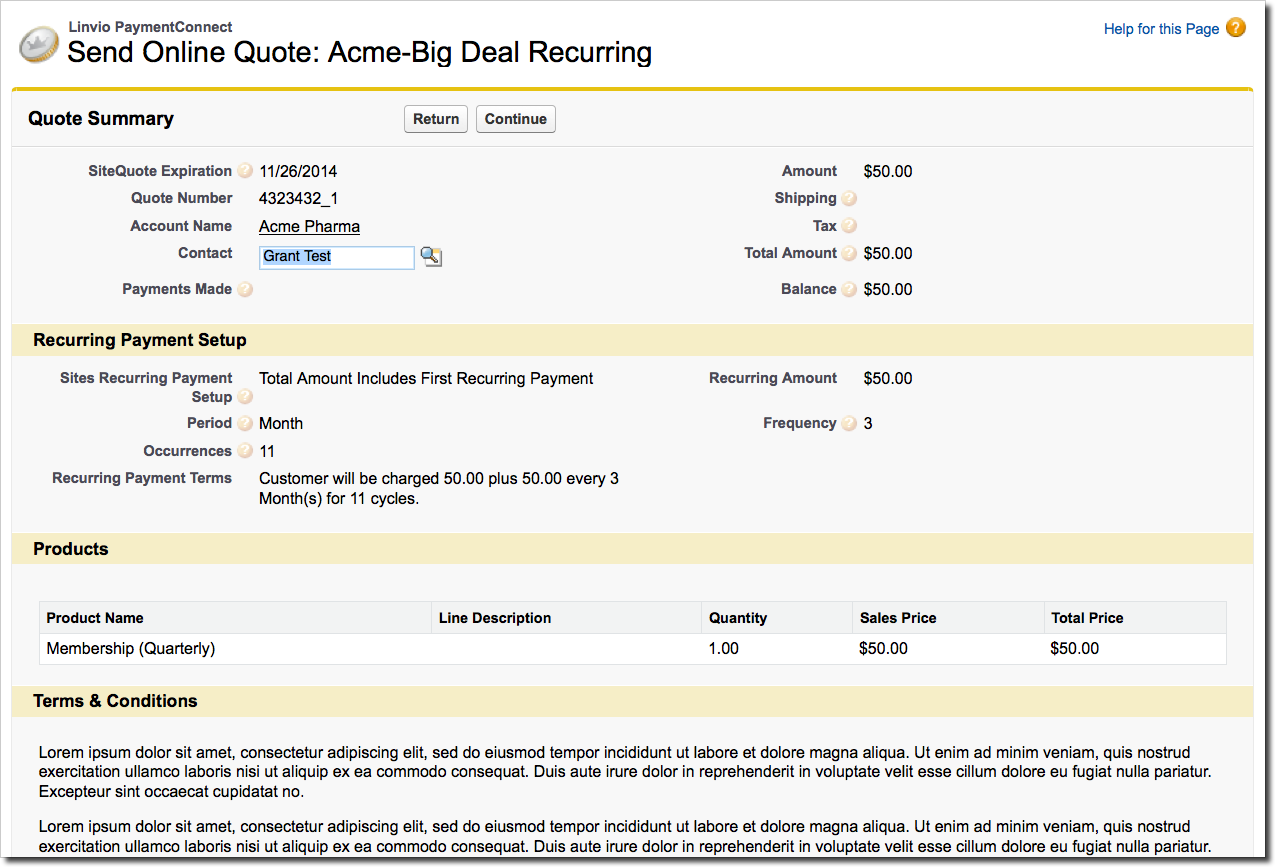This screenshot has width=1276, height=868.
Task: Click the orange help question mark icon
Action: pos(1236,28)
